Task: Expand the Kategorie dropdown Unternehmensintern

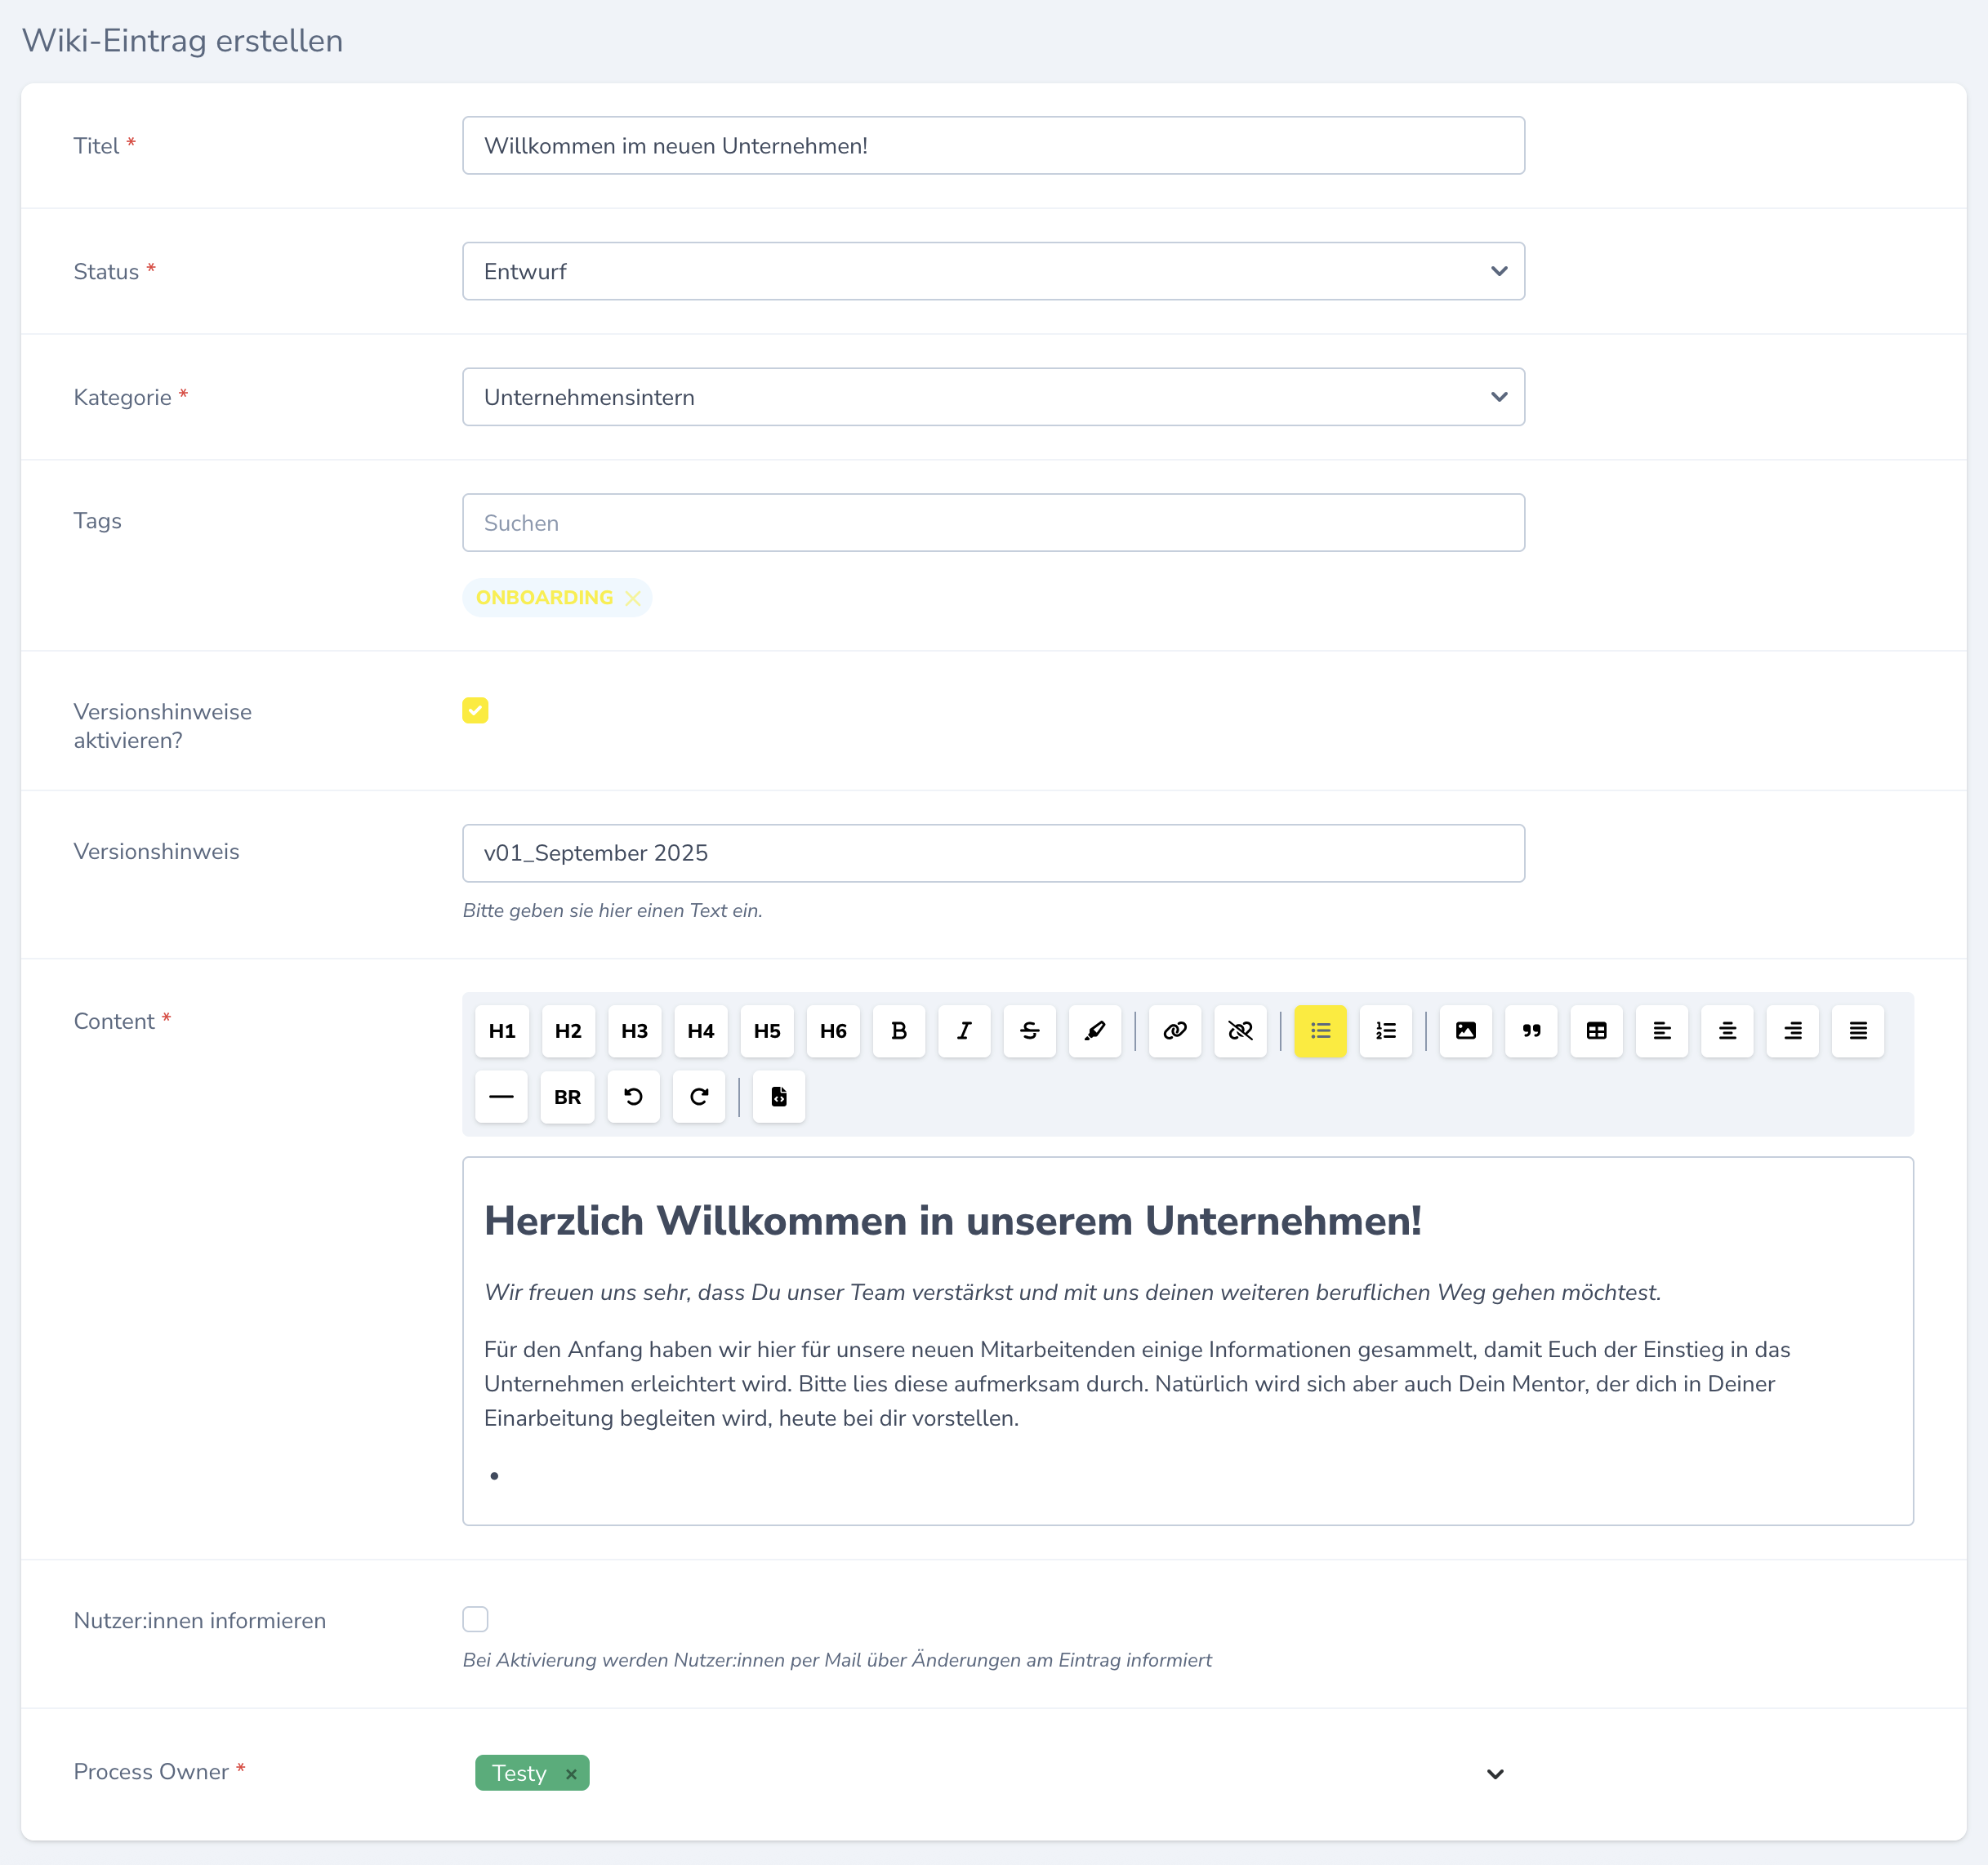Action: (x=993, y=397)
